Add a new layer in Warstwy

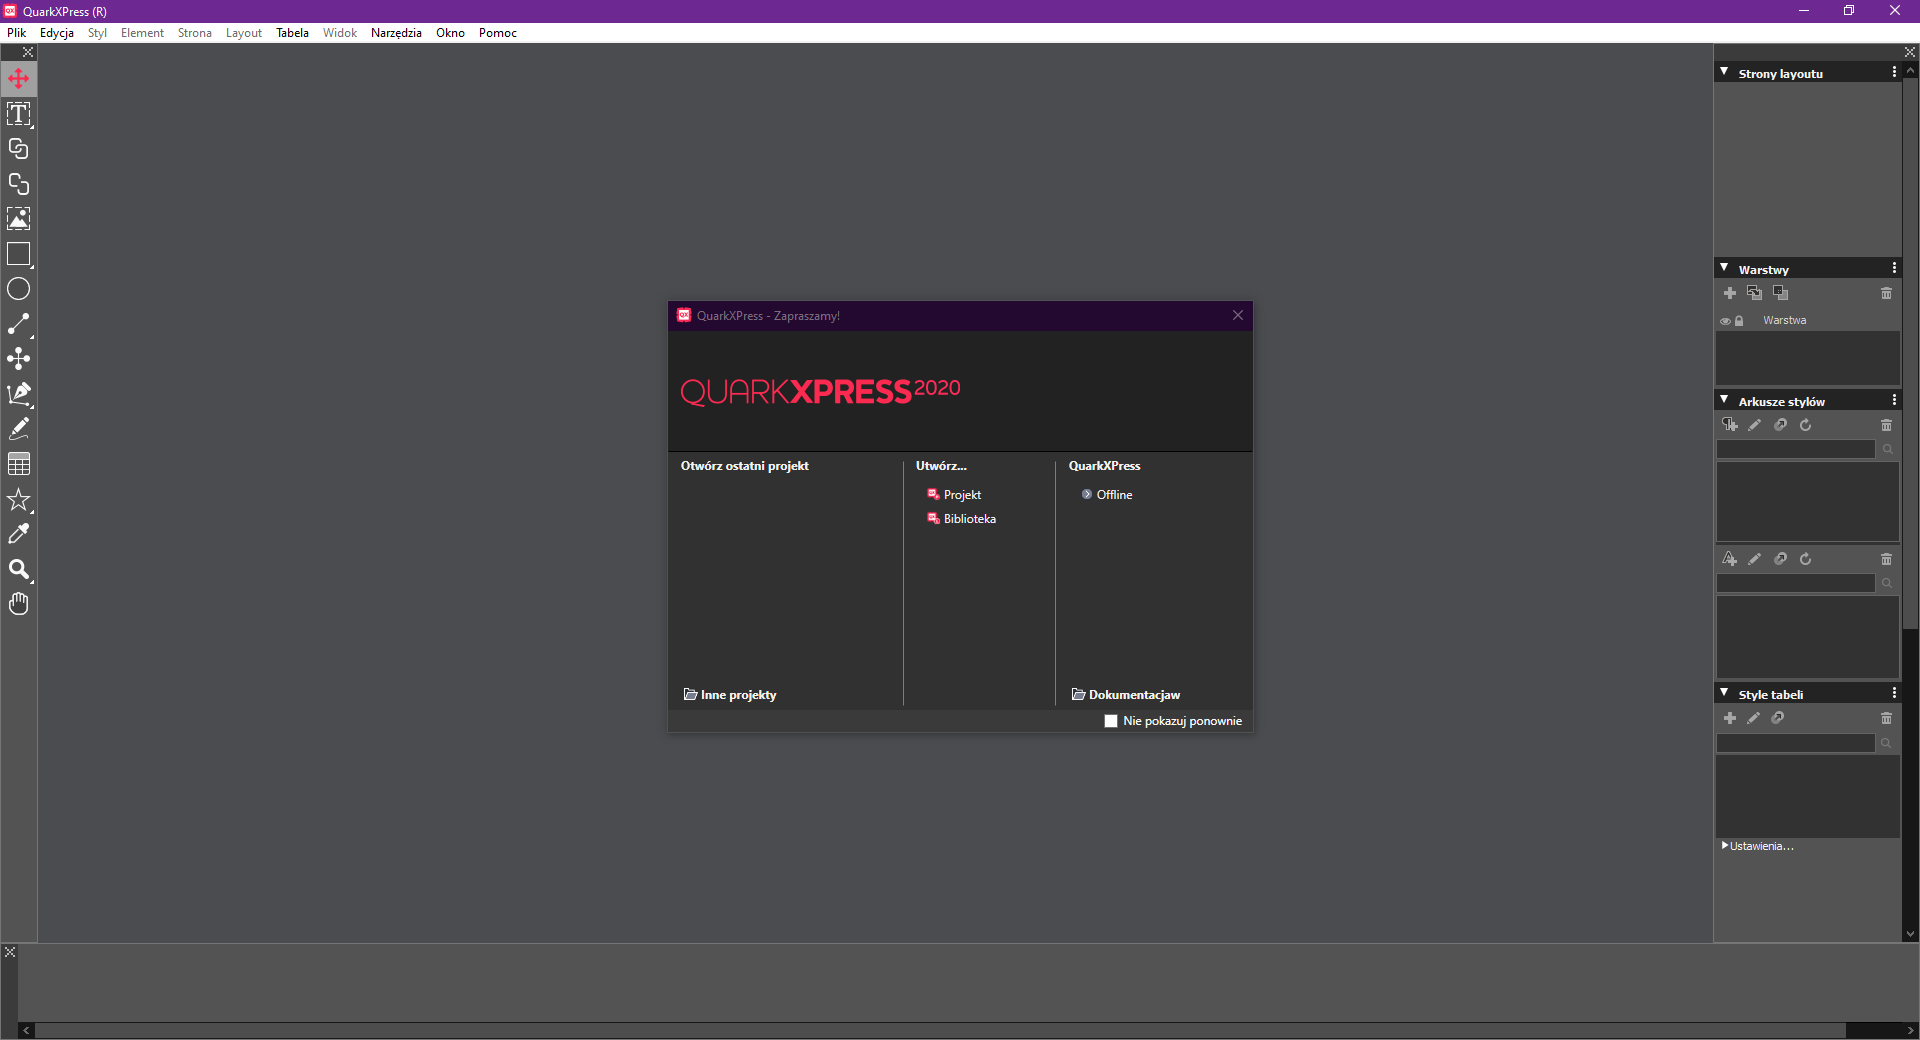pyautogui.click(x=1730, y=293)
